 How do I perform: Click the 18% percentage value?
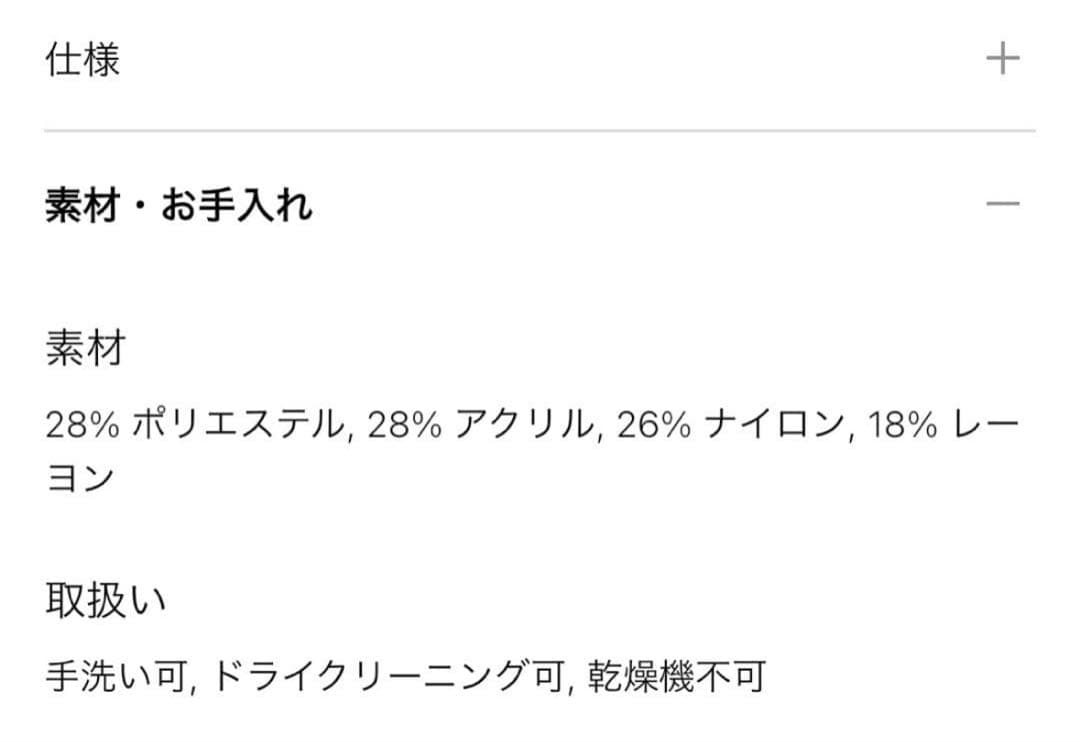[903, 426]
